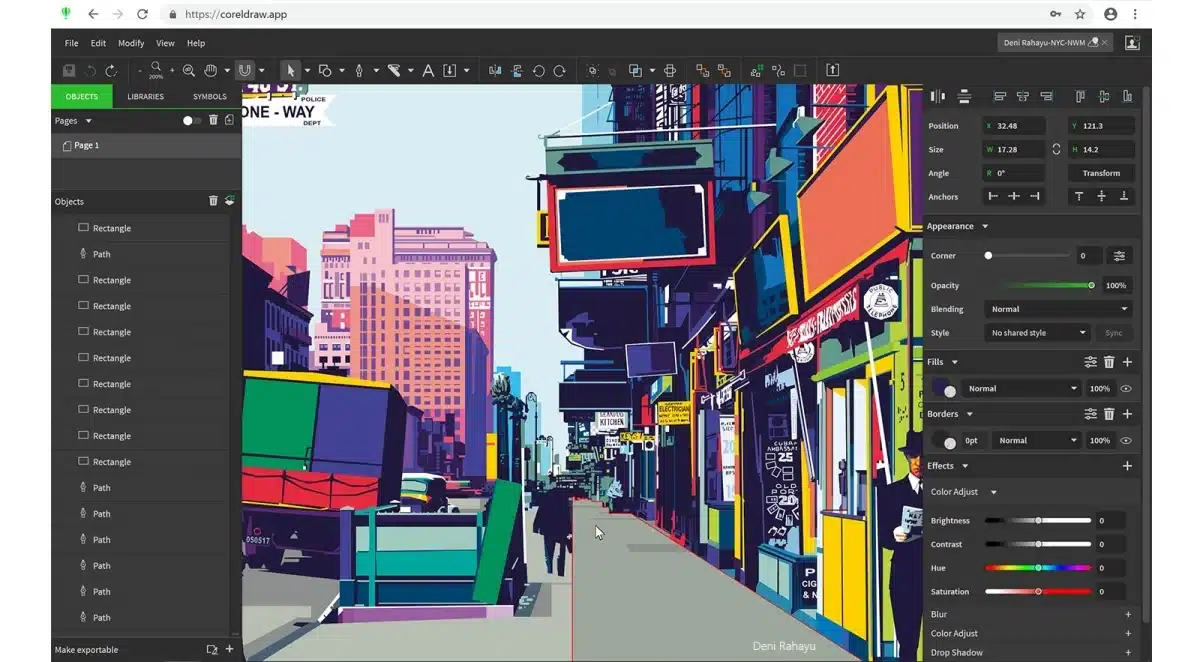This screenshot has height=662, width=1200.
Task: Switch to the LIBRARIES tab
Action: point(146,96)
